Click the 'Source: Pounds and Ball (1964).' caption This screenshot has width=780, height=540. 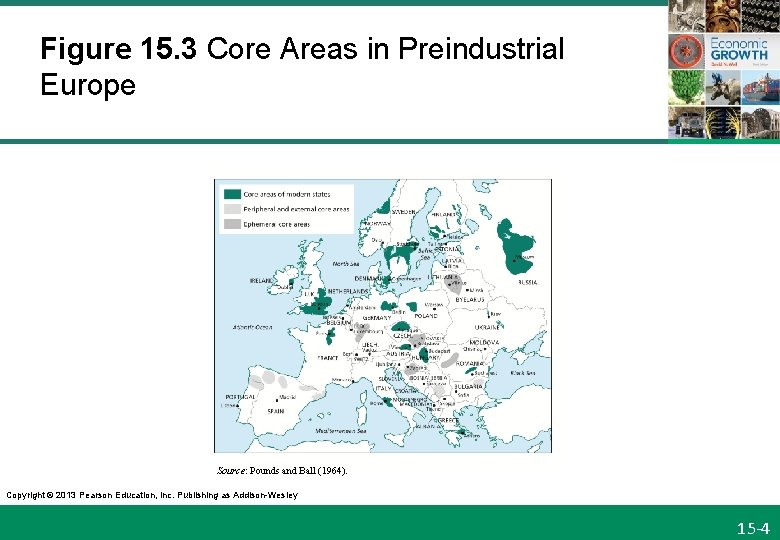pos(282,470)
